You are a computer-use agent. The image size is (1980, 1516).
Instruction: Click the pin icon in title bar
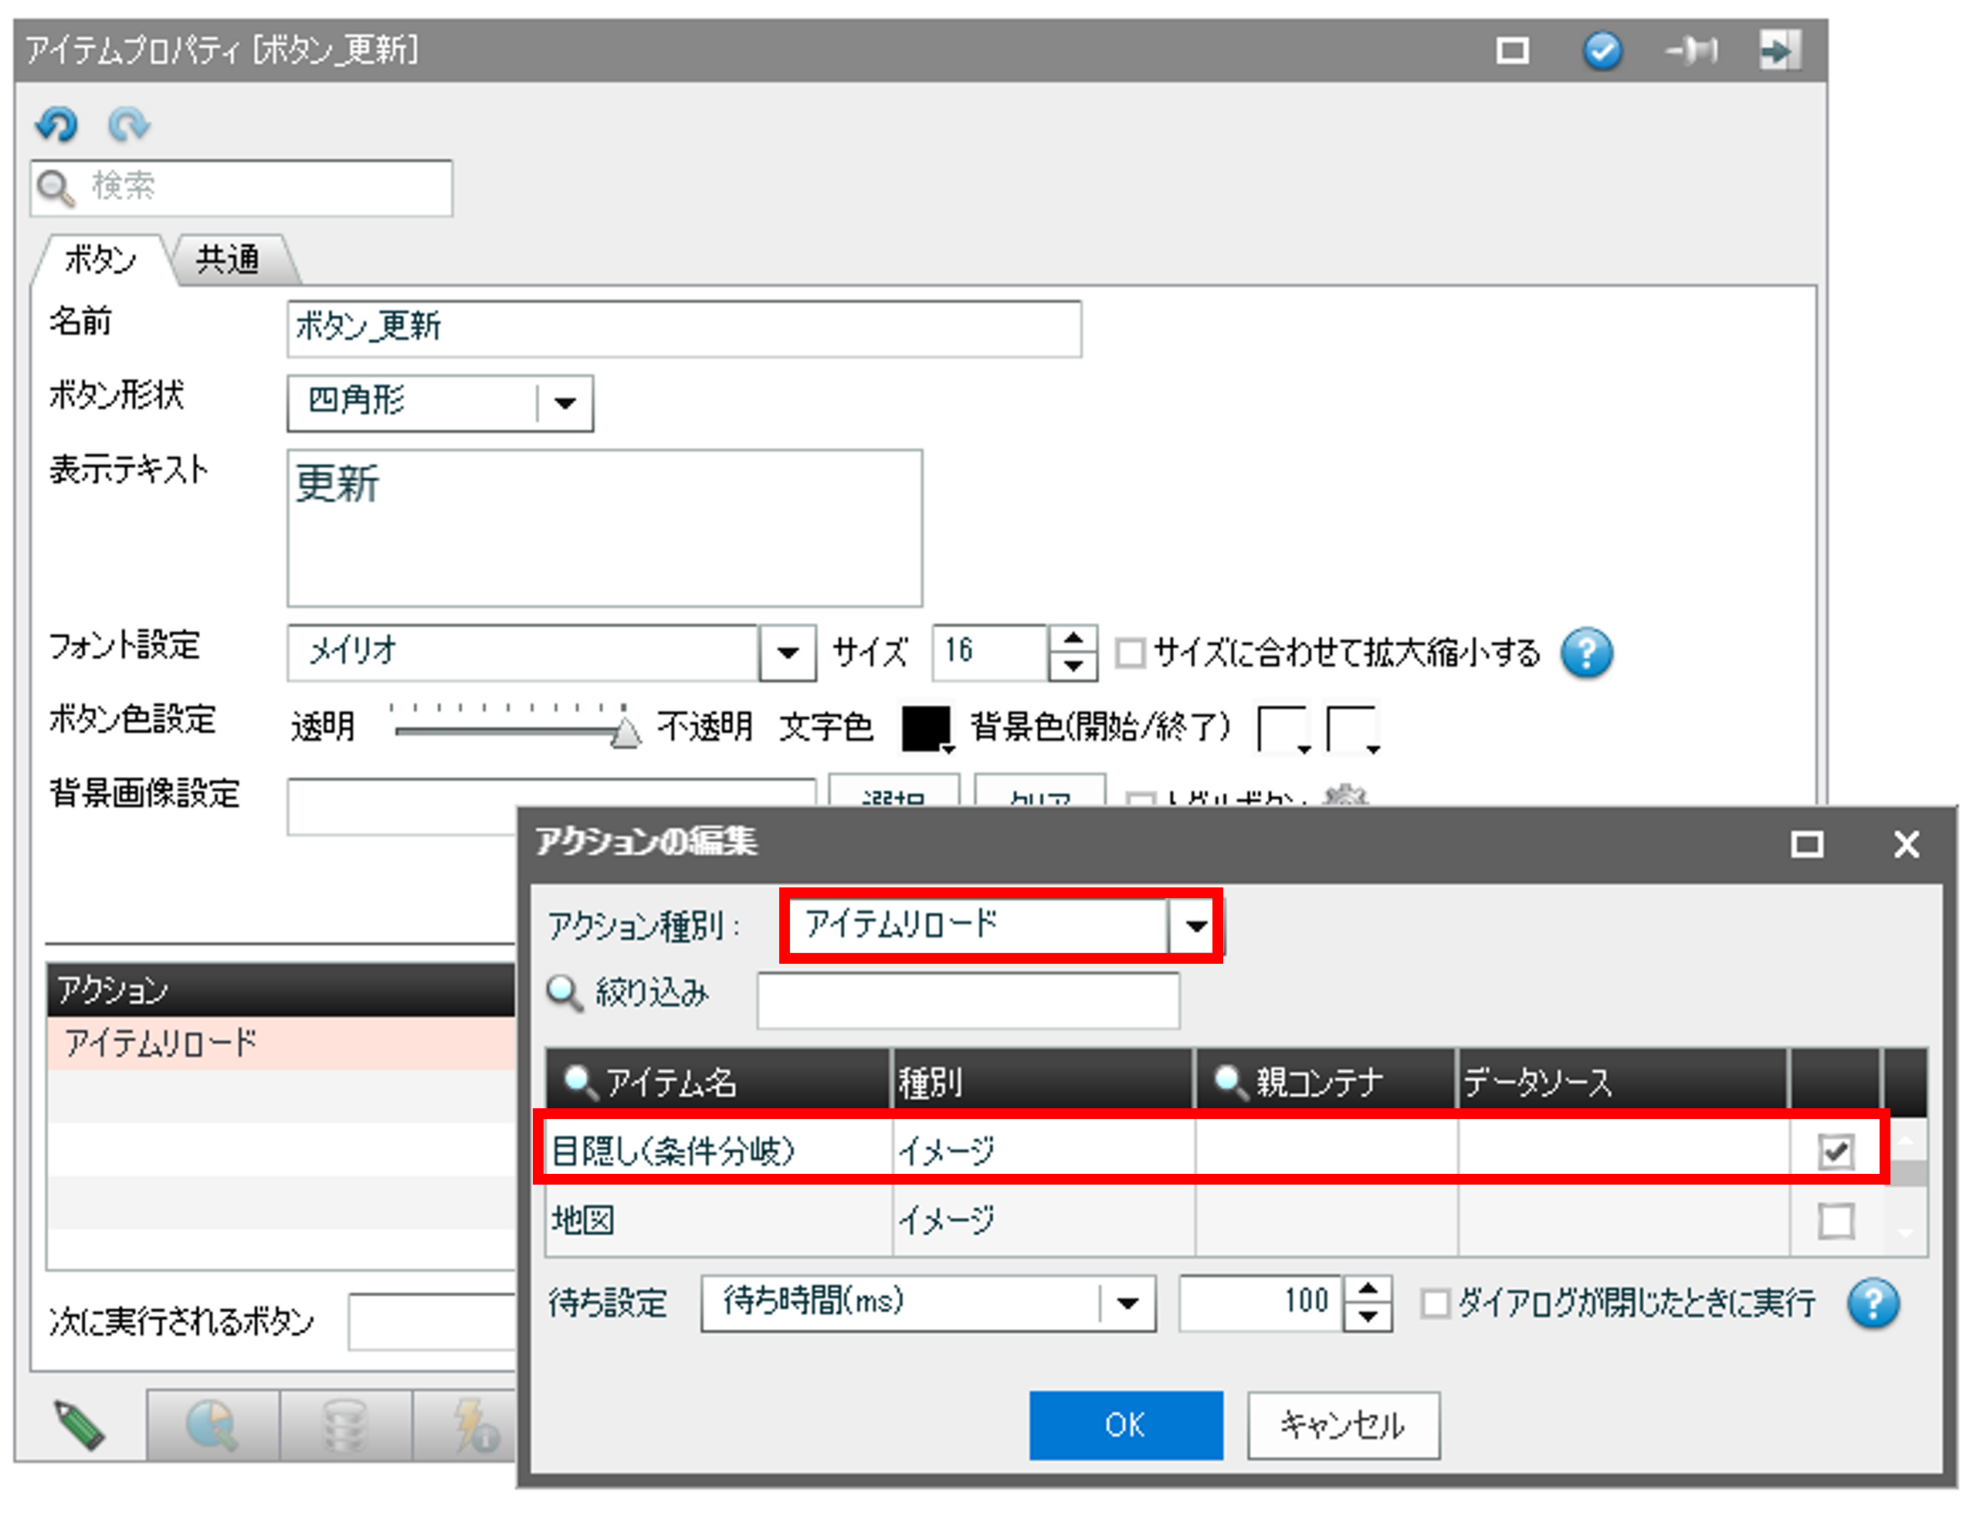[x=1691, y=50]
